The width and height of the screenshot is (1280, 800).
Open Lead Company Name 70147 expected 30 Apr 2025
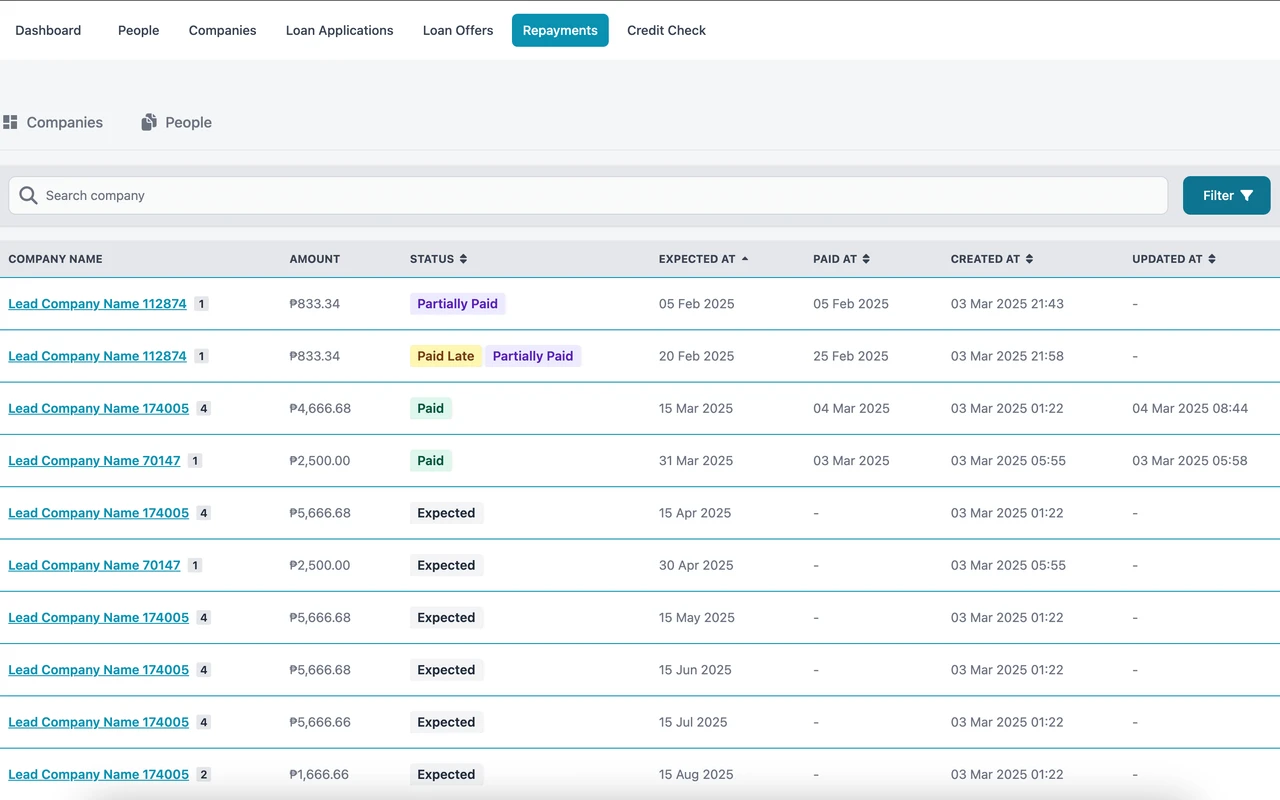(94, 565)
